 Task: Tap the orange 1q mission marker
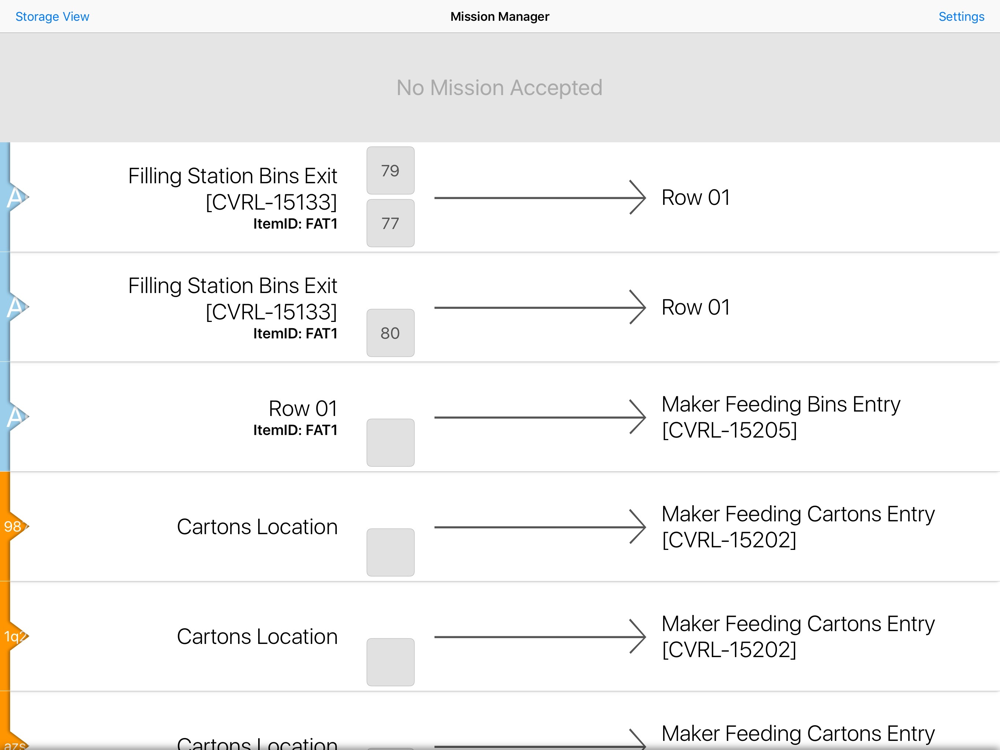14,637
